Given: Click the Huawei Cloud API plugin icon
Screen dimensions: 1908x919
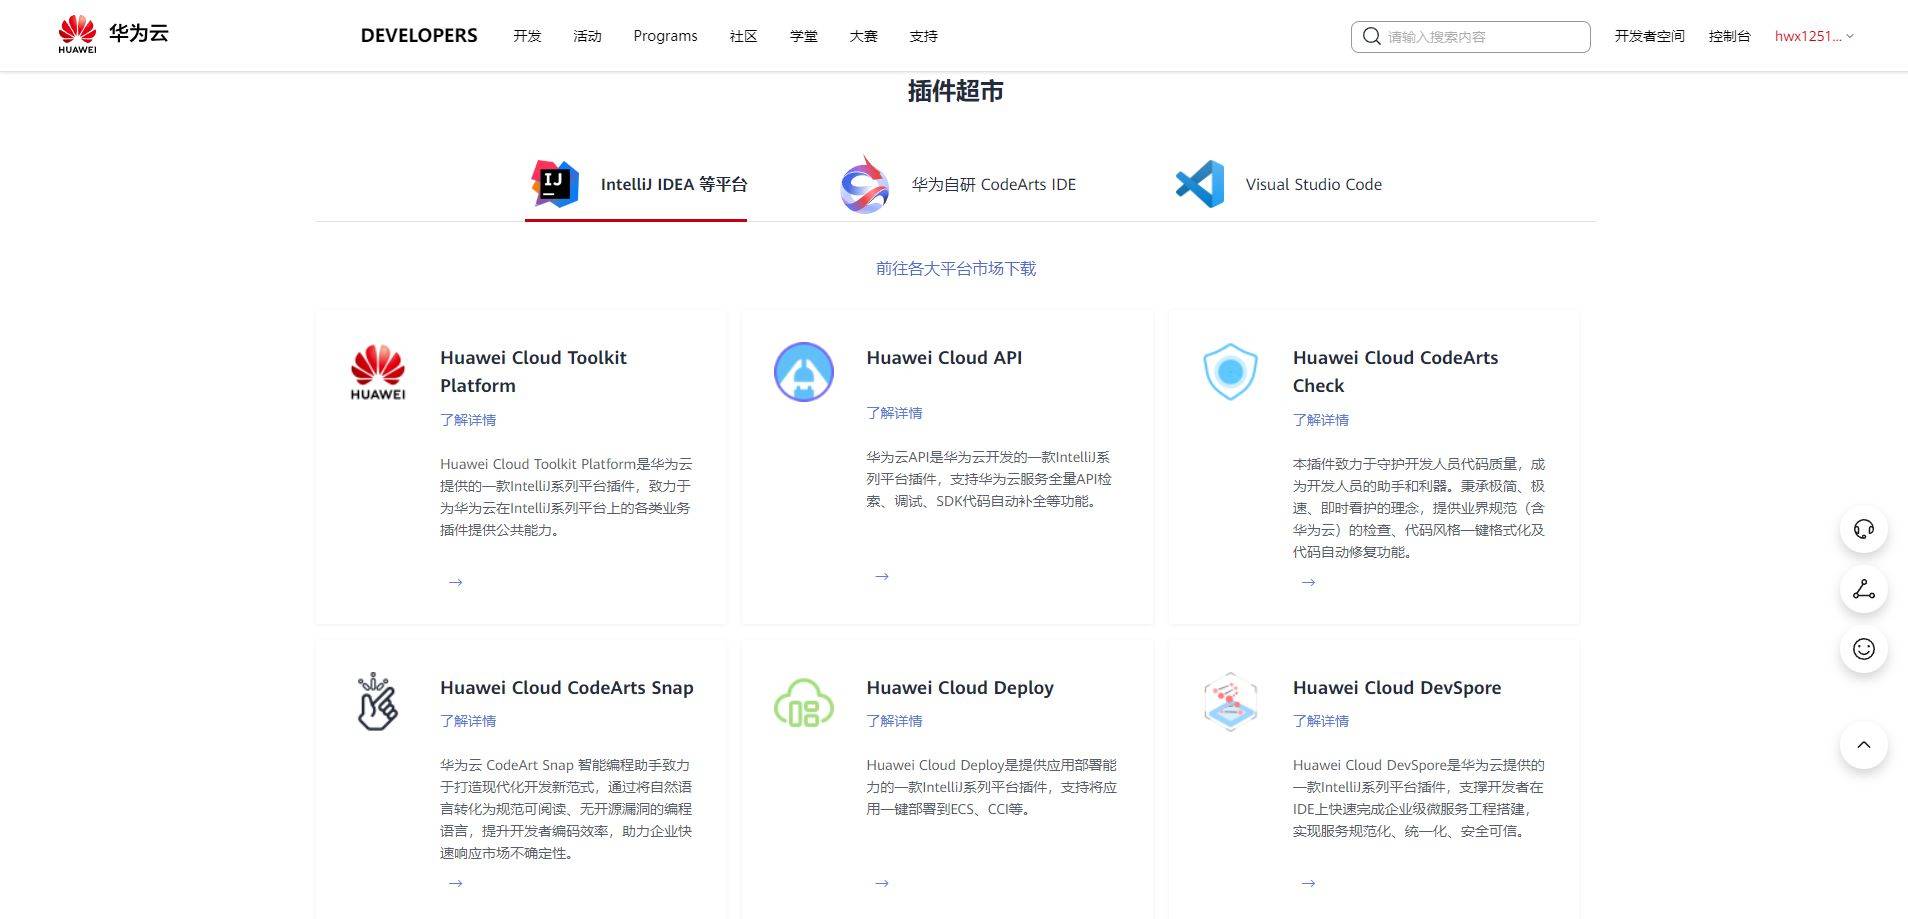Looking at the screenshot, I should point(804,372).
